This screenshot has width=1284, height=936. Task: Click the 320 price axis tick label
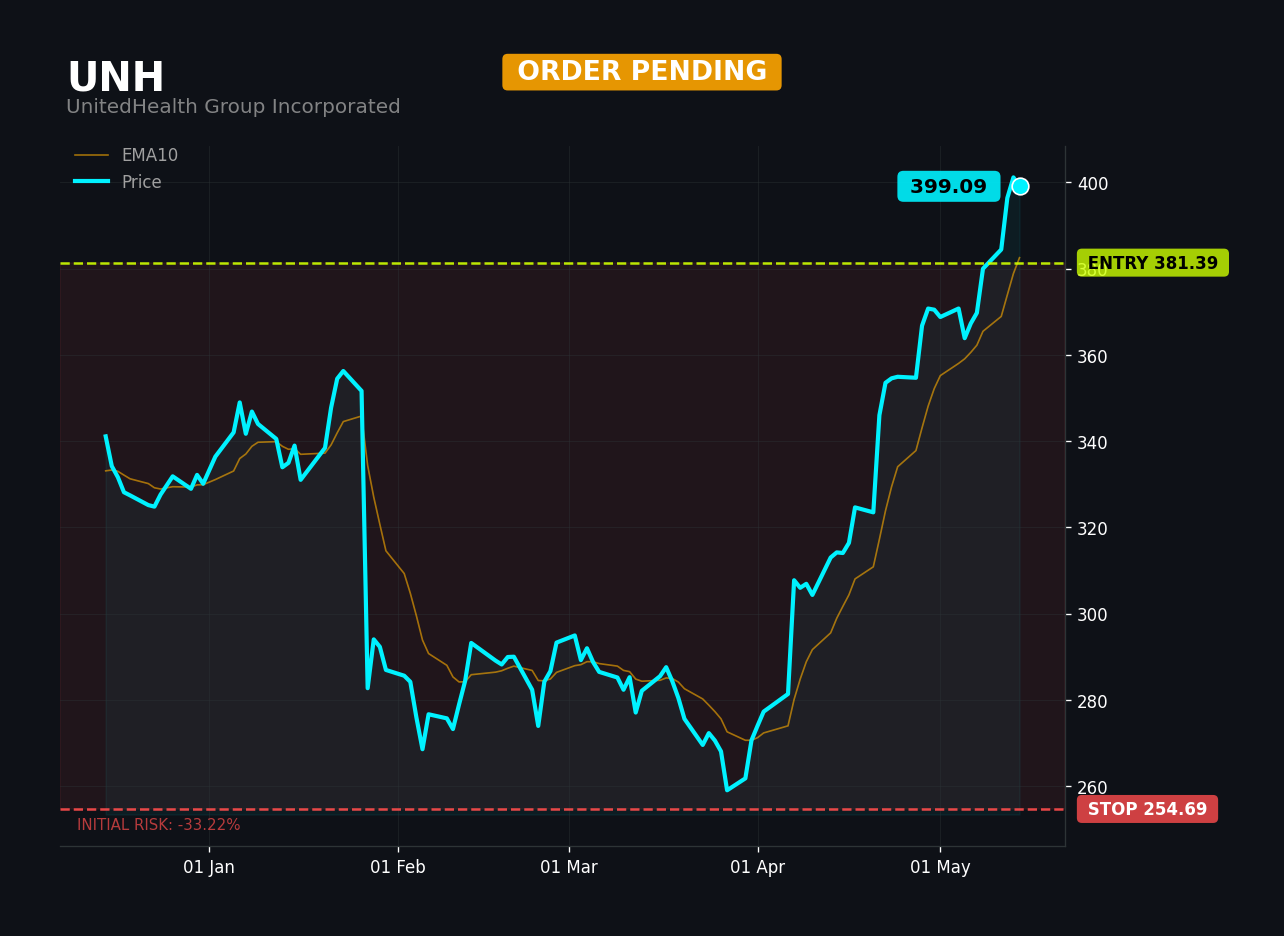pyautogui.click(x=1092, y=528)
